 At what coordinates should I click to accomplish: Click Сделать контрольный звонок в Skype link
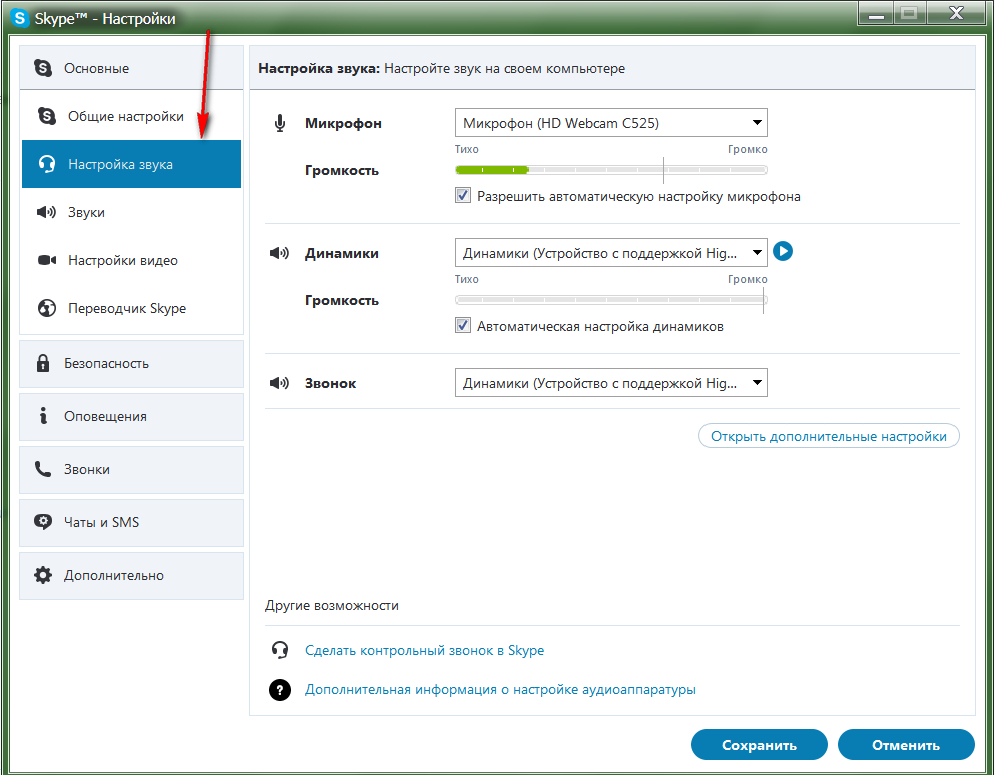pyautogui.click(x=425, y=651)
